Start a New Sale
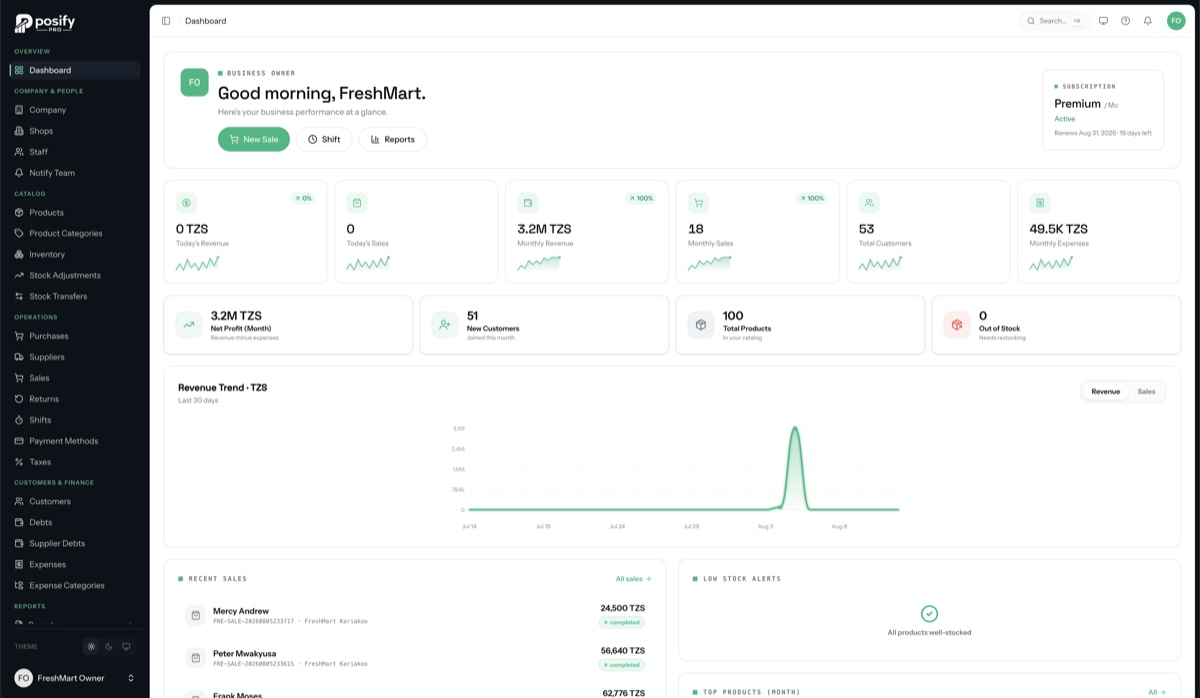Image resolution: width=1200 pixels, height=698 pixels. [x=254, y=139]
